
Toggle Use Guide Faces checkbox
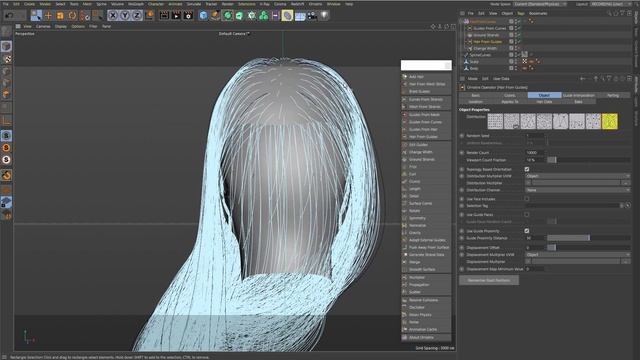527,214
